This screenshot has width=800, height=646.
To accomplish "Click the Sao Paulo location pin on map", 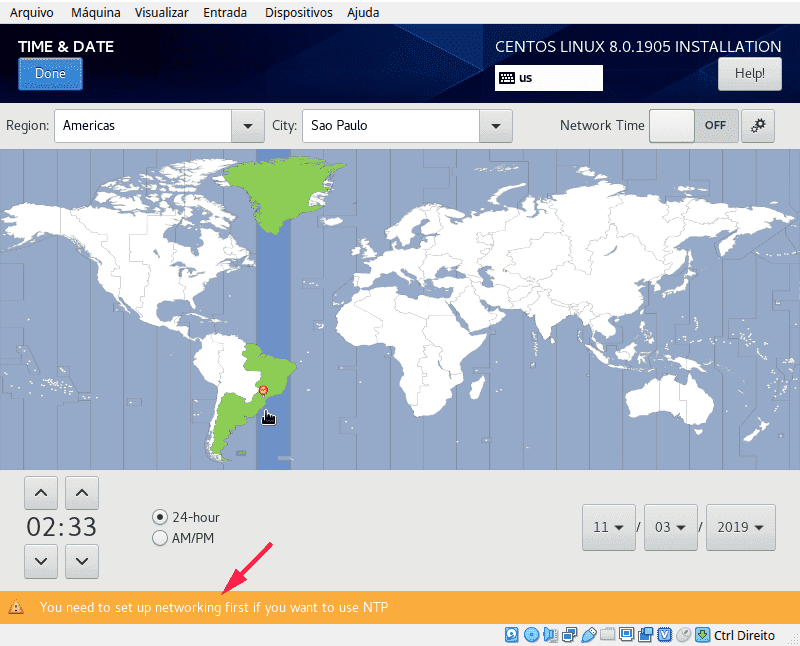I will pyautogui.click(x=263, y=391).
